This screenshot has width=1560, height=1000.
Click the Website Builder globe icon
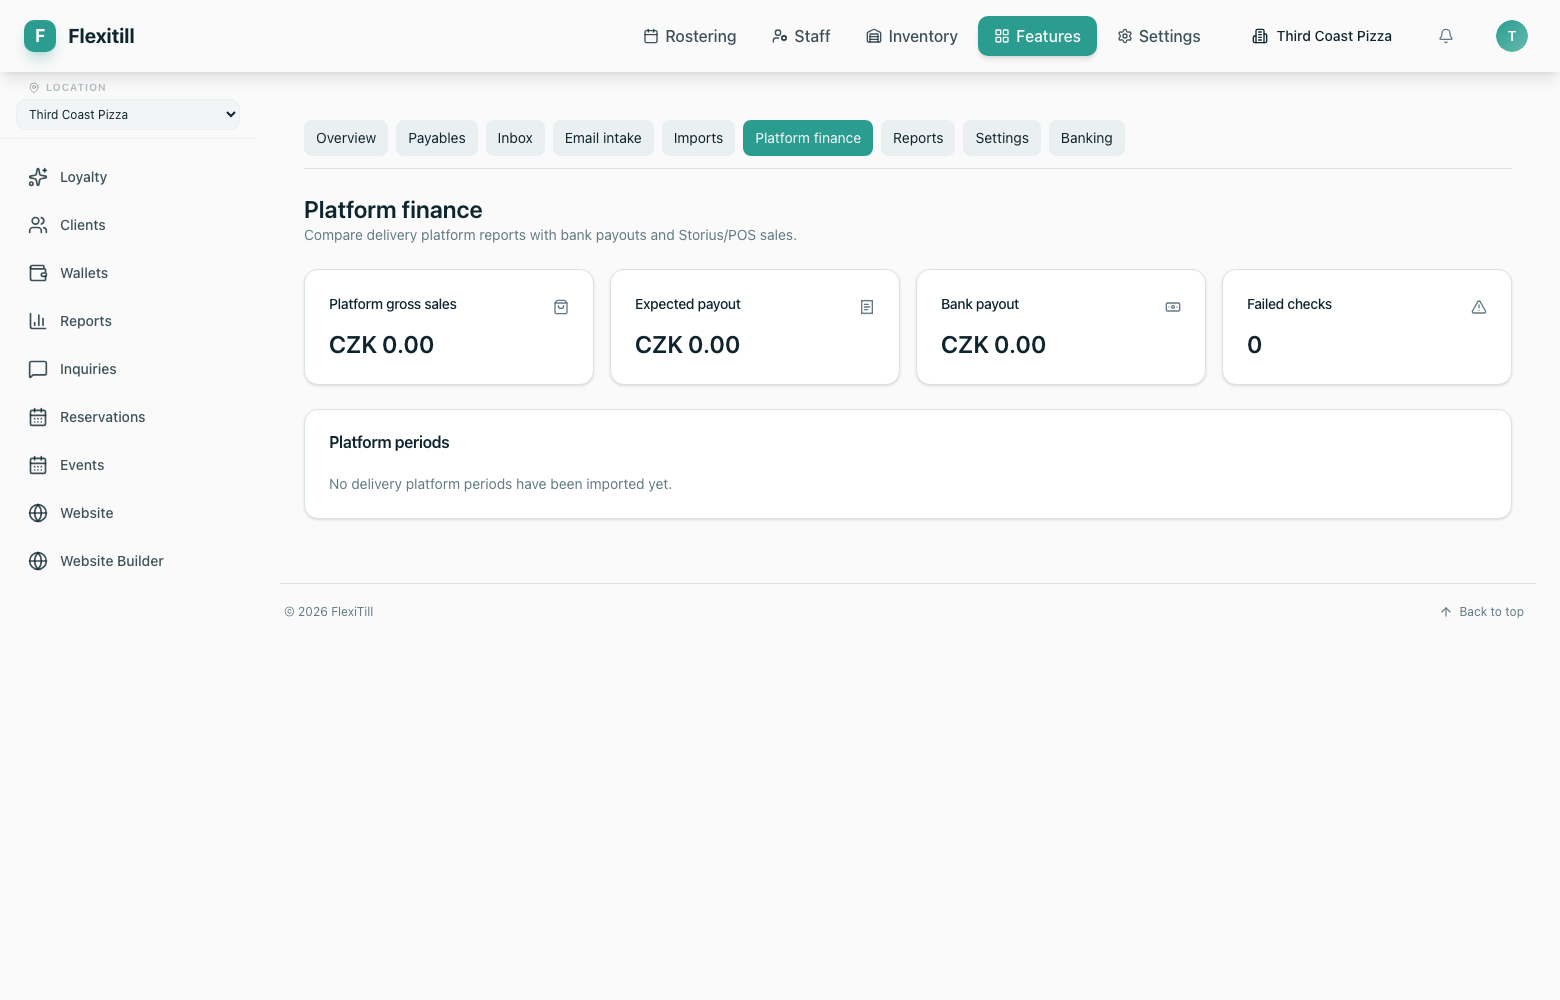[x=38, y=561]
